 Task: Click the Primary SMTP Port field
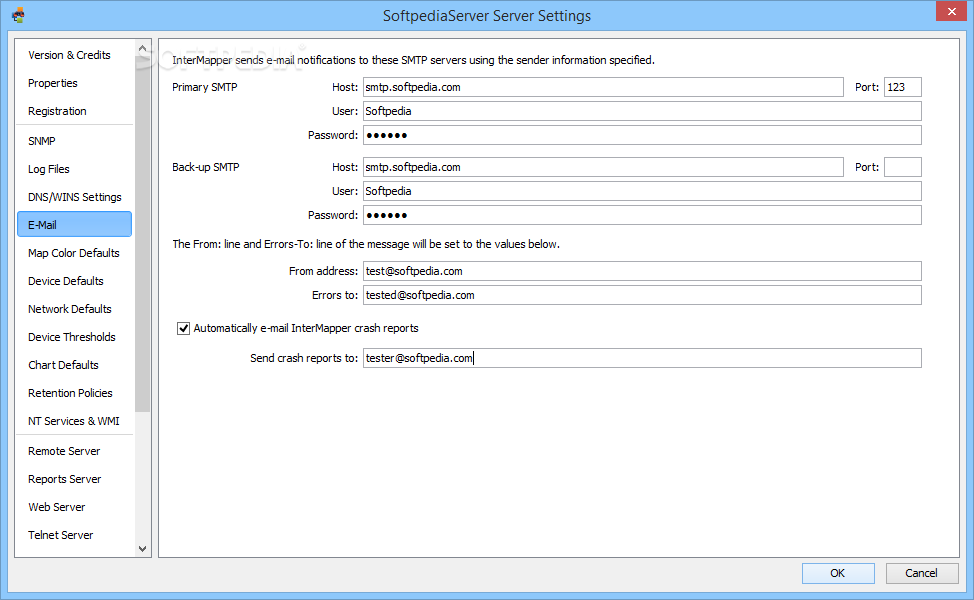[903, 87]
